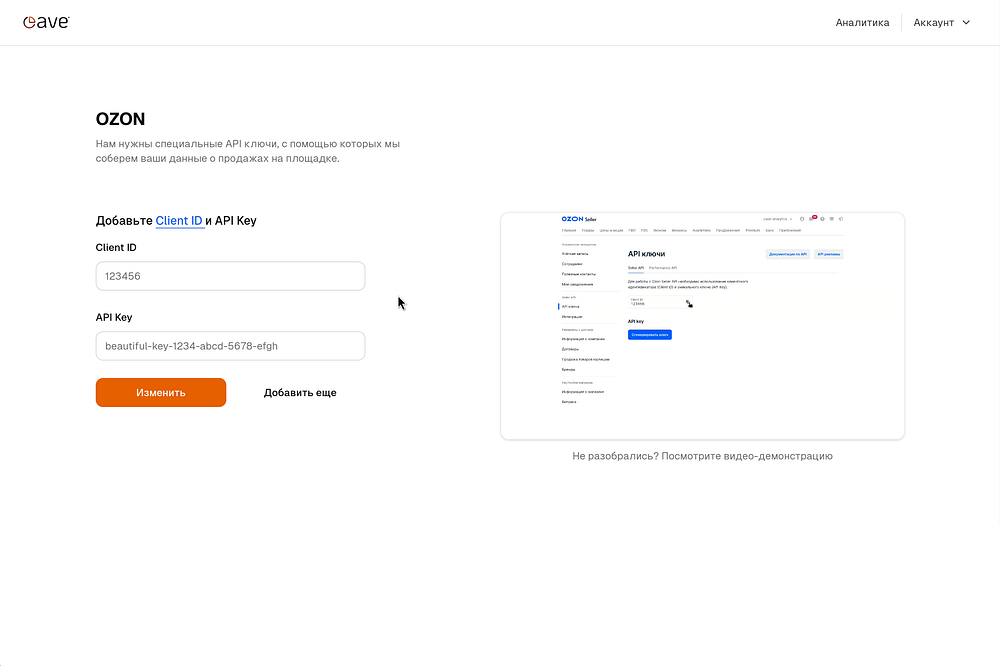Click the OZON Seller logo in preview

pos(579,218)
